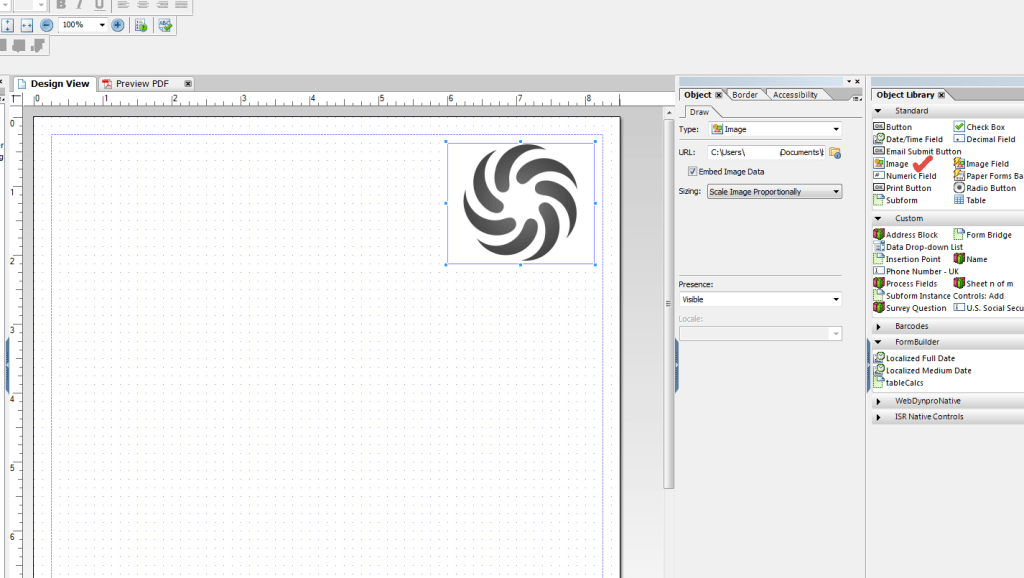The height and width of the screenshot is (578, 1024).
Task: Toggle bold text formatting
Action: [x=62, y=5]
